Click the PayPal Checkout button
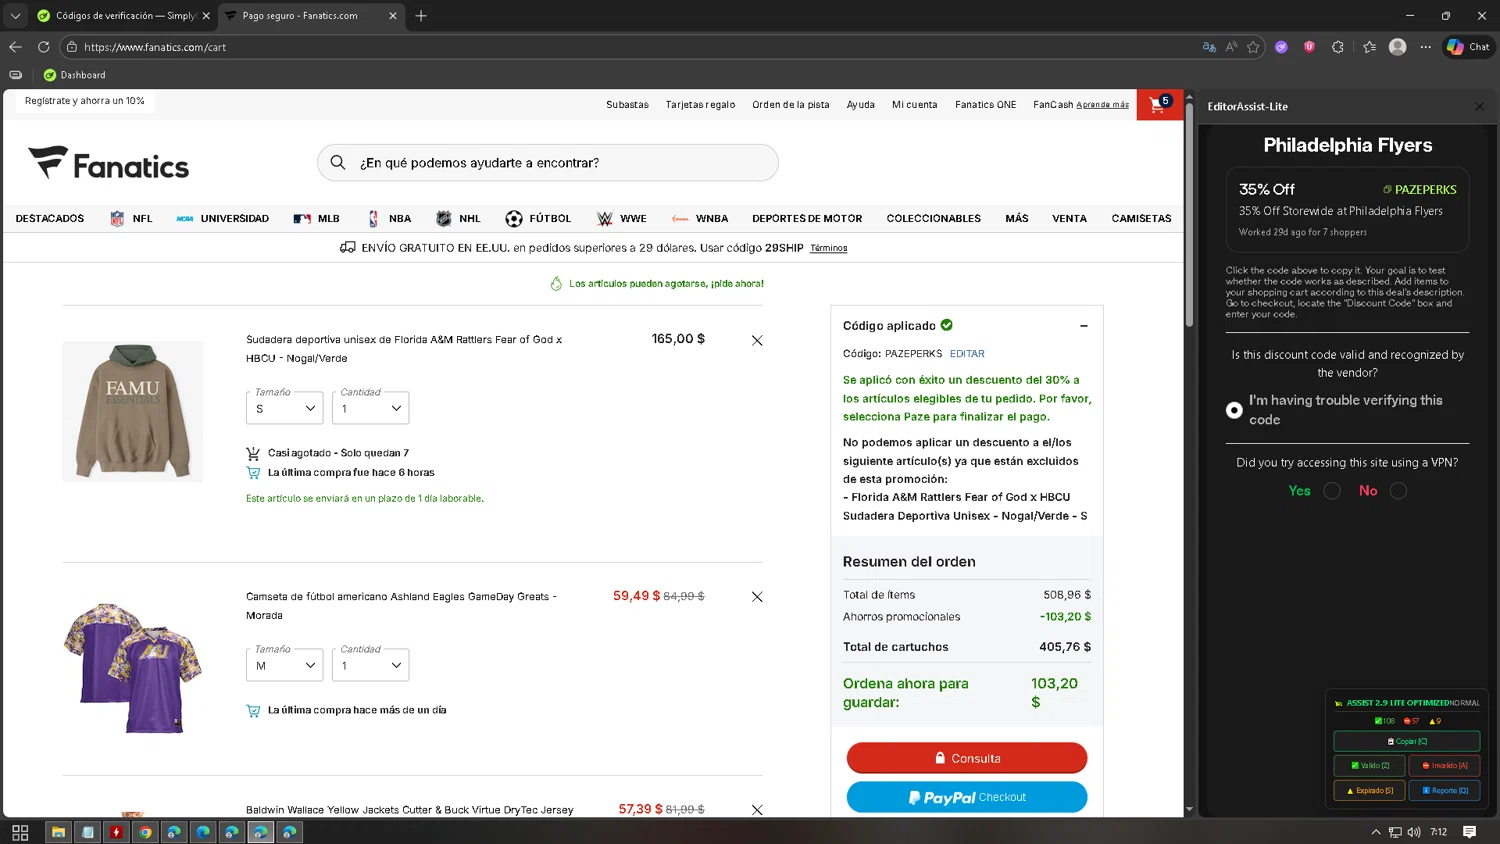 [x=967, y=797]
